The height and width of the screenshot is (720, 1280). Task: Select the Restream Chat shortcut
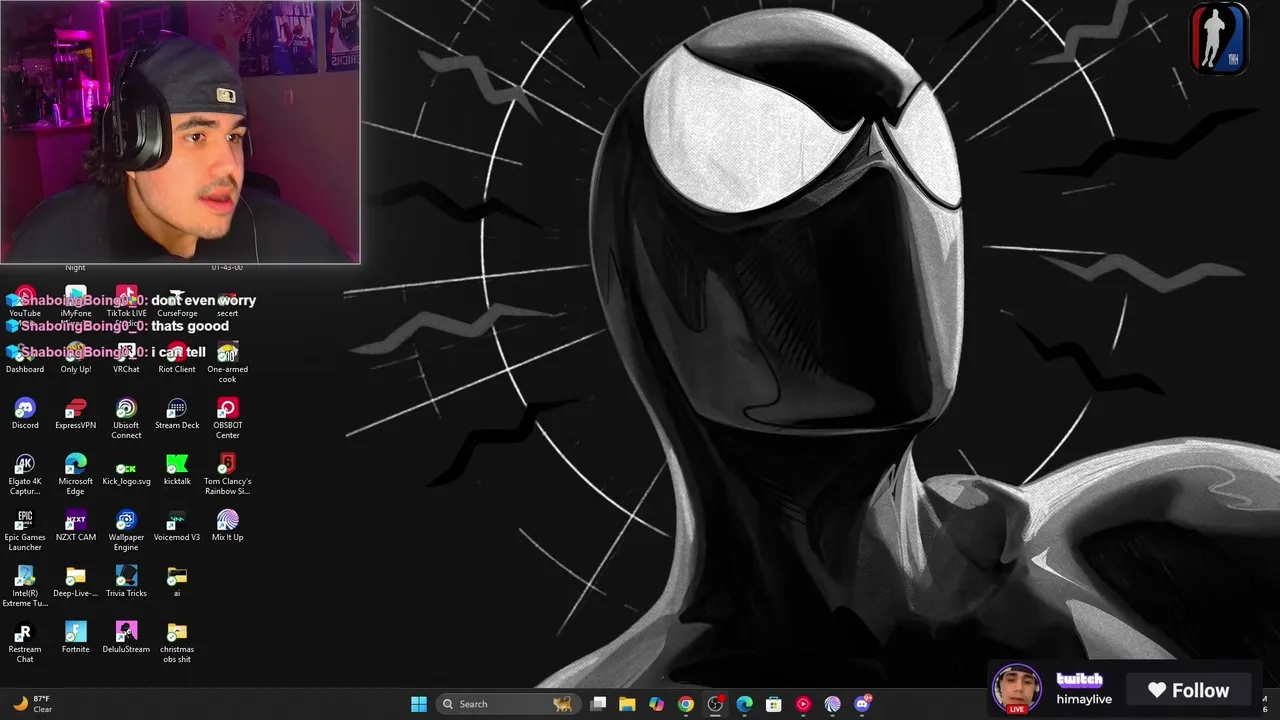[x=25, y=643]
